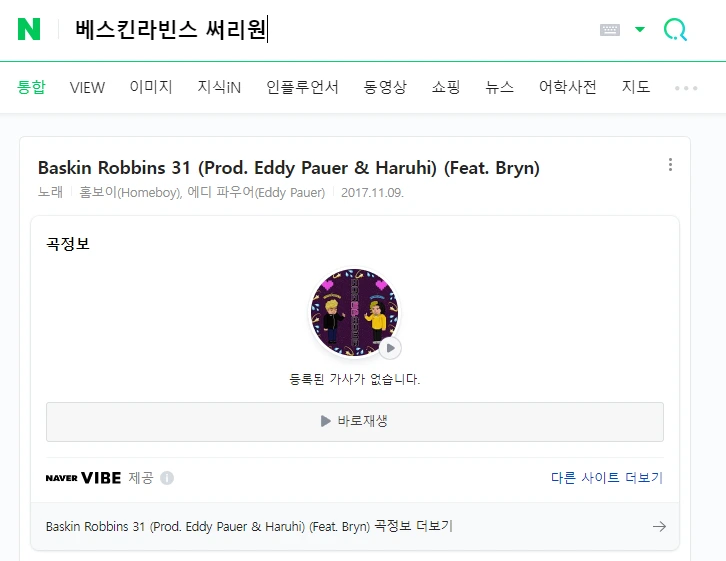This screenshot has height=561, width=726.
Task: Open the 지식iN tab
Action: click(219, 87)
